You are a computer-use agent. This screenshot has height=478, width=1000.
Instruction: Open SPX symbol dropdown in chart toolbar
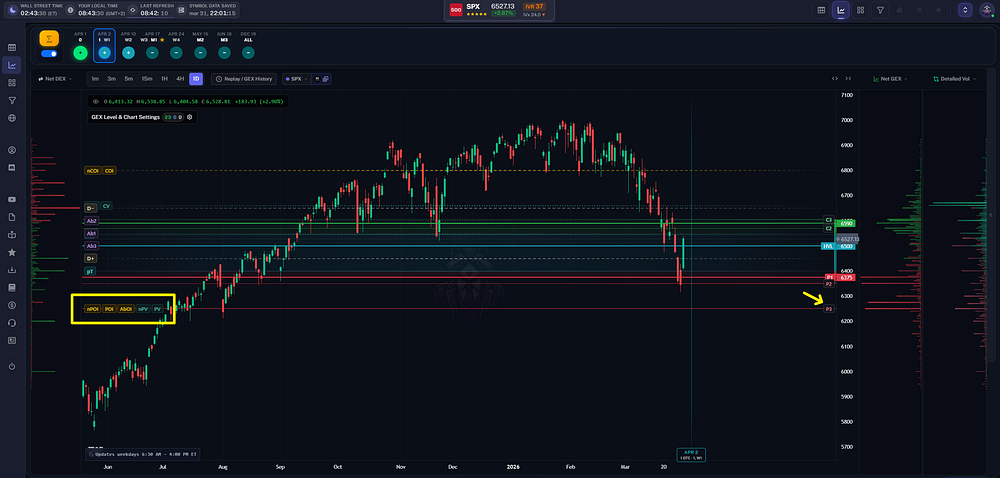click(x=296, y=79)
